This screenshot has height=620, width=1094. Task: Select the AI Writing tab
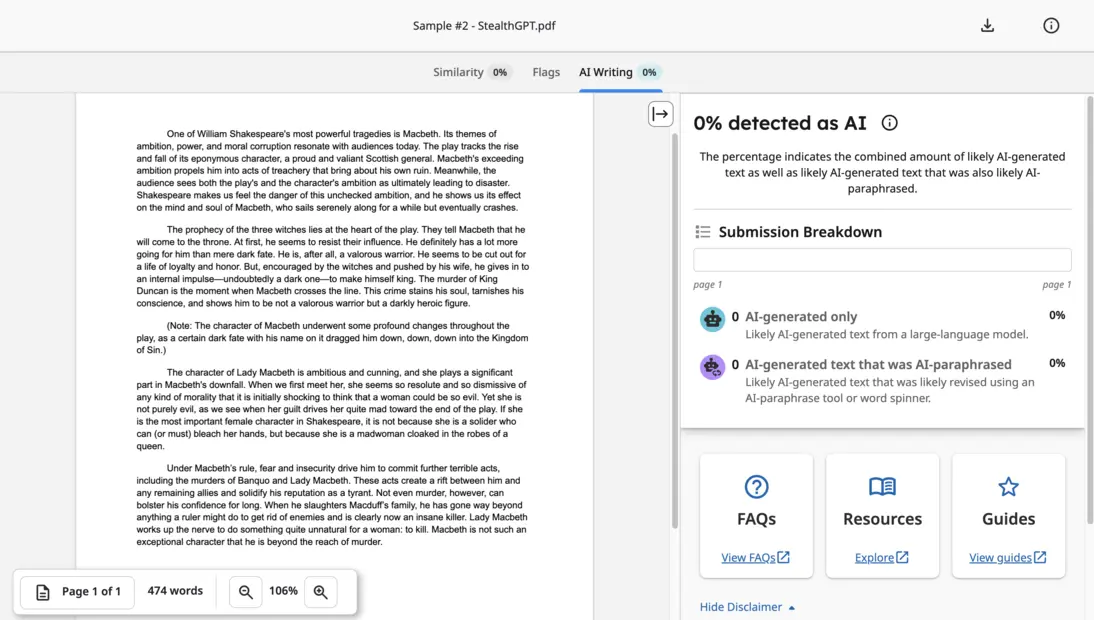coord(620,72)
